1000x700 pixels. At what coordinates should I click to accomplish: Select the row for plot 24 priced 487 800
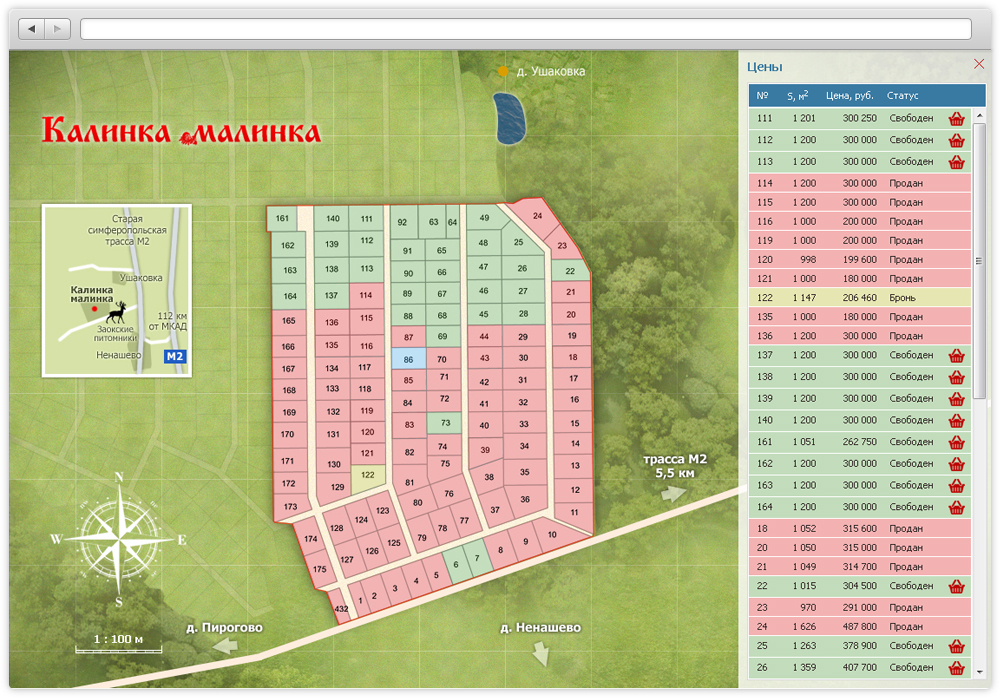pyautogui.click(x=860, y=627)
